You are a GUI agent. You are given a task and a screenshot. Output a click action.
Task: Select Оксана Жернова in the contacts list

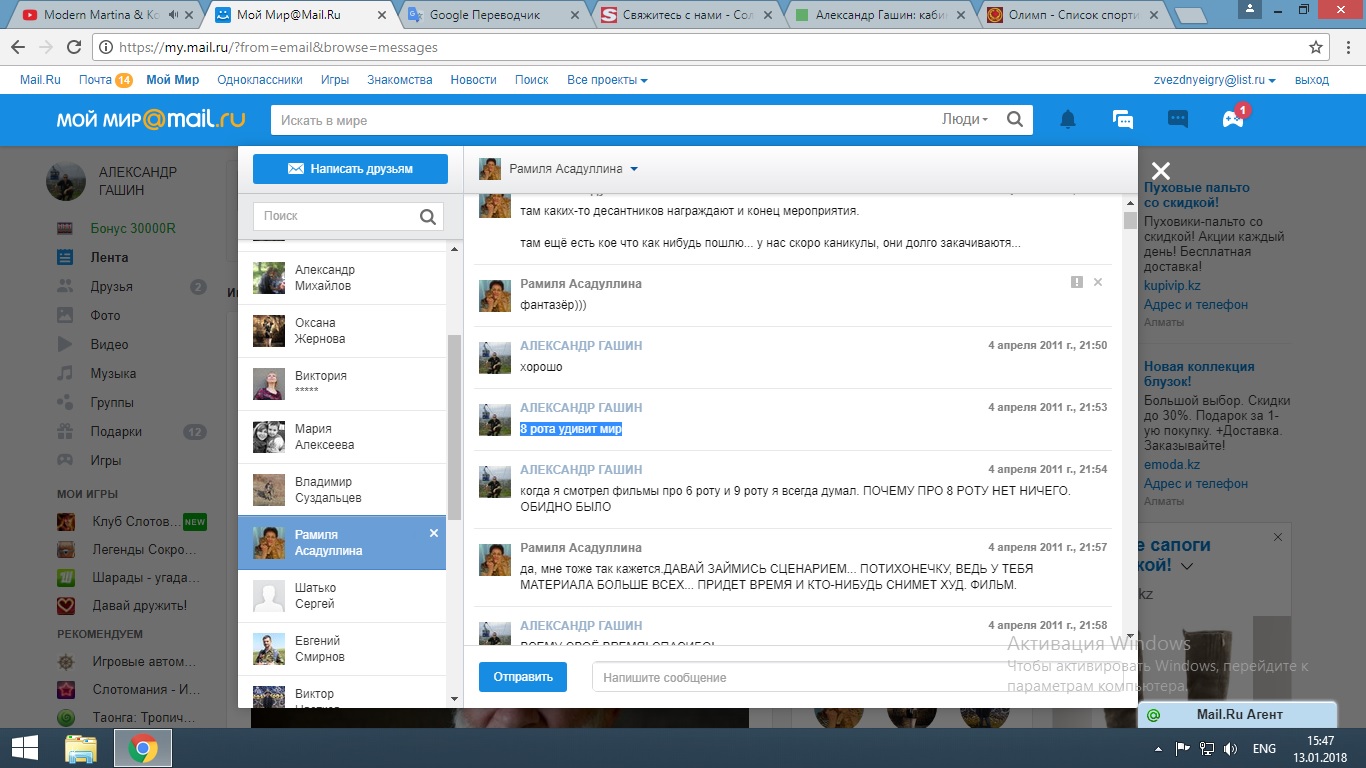[342, 331]
